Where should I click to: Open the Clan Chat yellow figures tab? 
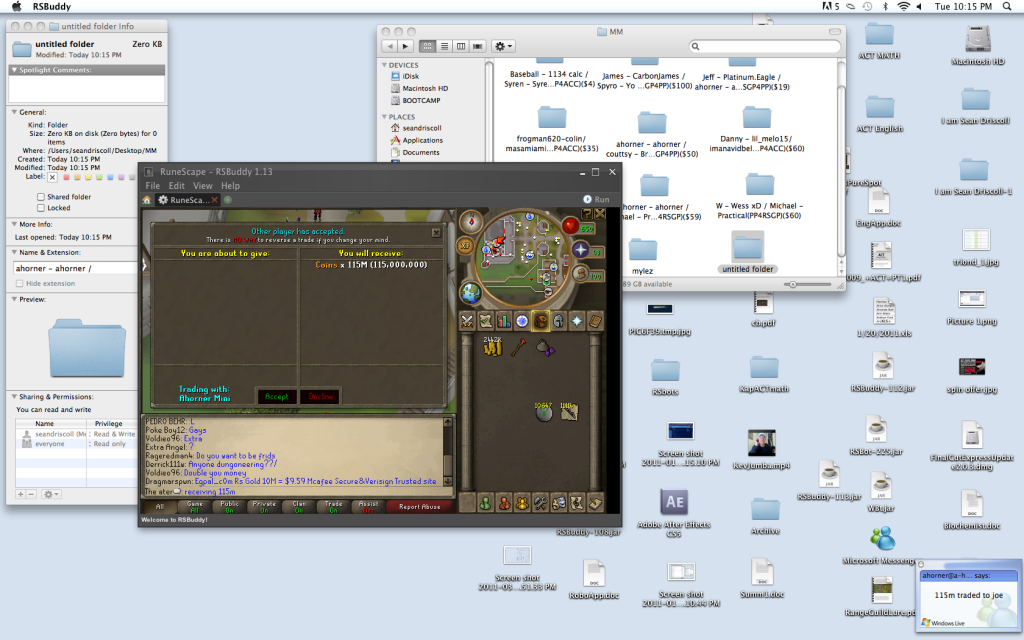pos(522,503)
